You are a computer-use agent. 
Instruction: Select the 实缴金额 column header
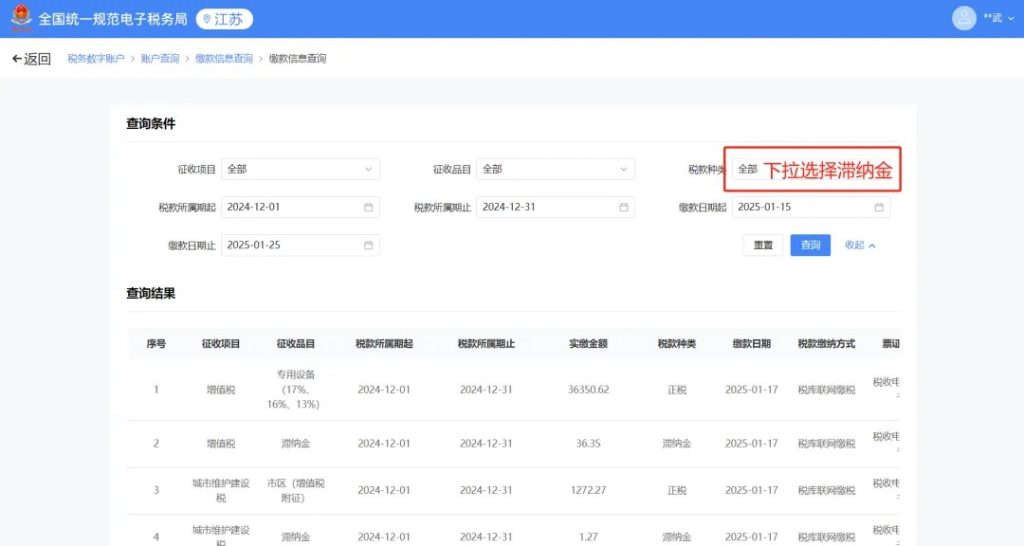pyautogui.click(x=588, y=343)
